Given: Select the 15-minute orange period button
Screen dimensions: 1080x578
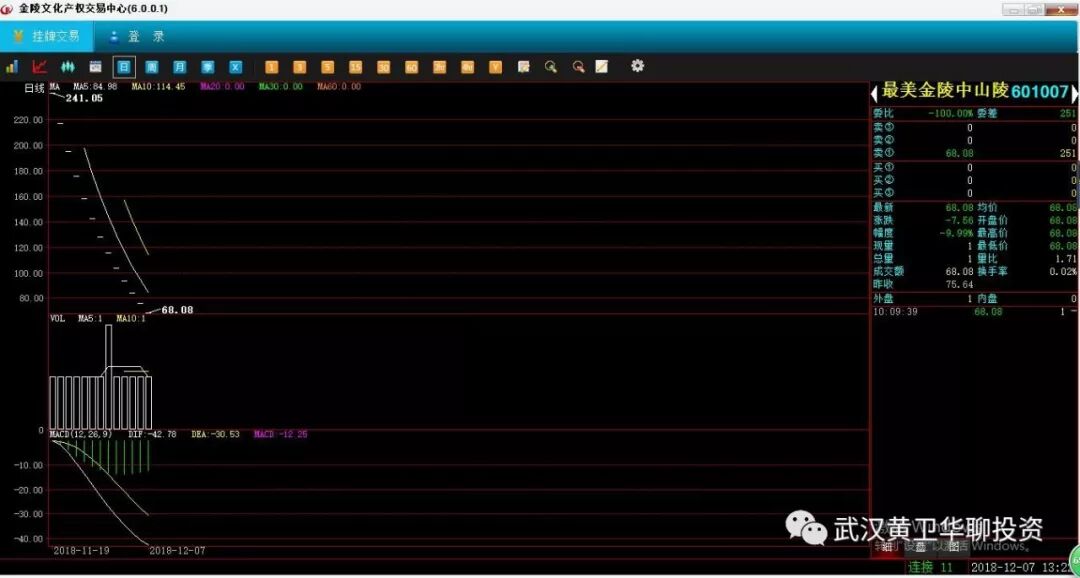Looking at the screenshot, I should click(x=355, y=67).
